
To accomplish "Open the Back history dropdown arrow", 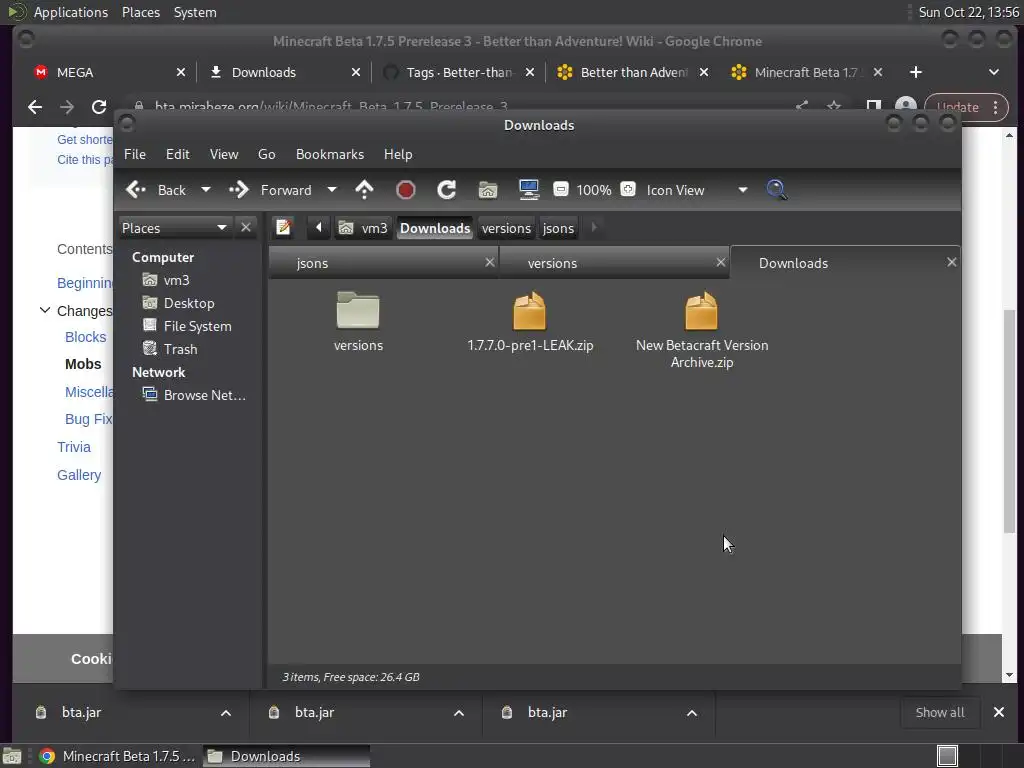I will 206,190.
